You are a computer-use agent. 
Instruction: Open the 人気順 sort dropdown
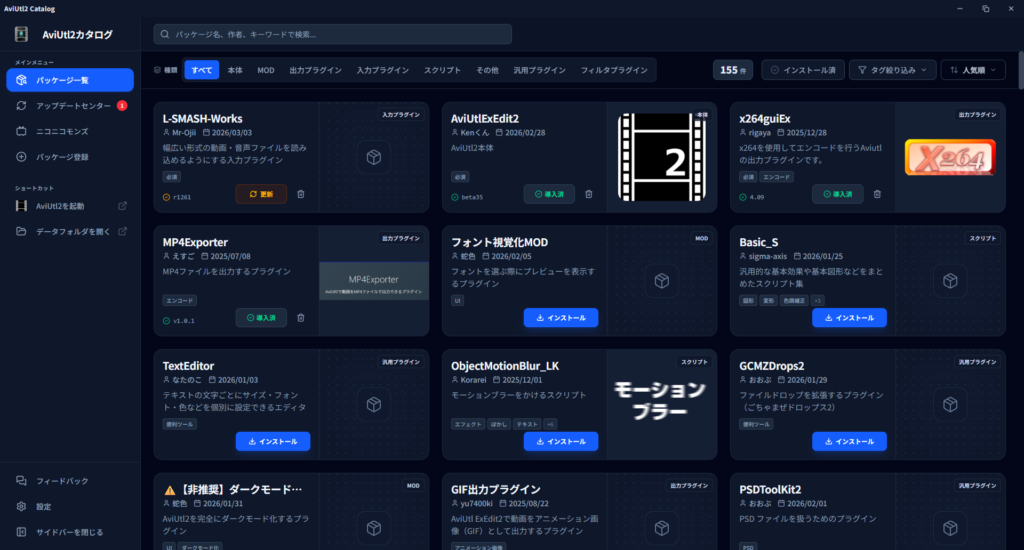pyautogui.click(x=974, y=70)
